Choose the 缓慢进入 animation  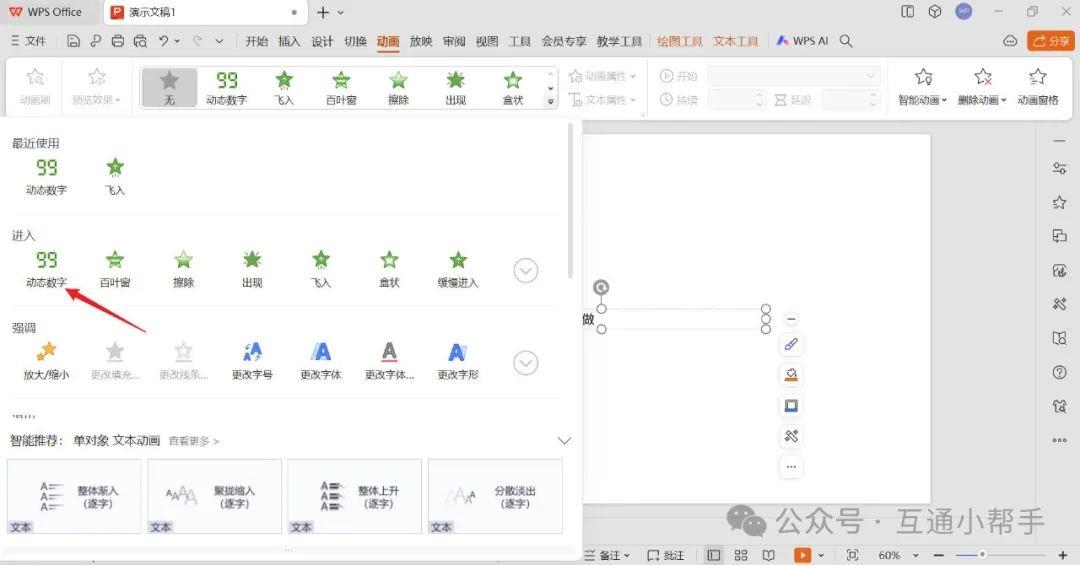tap(458, 269)
